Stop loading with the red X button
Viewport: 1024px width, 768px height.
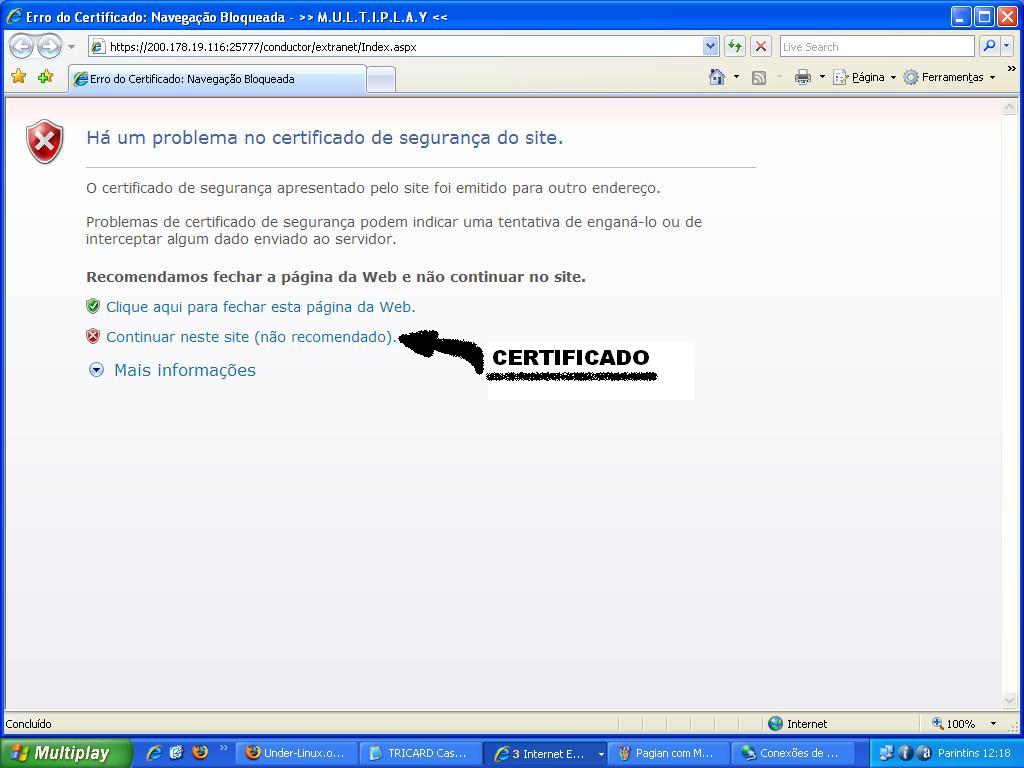[x=761, y=46]
